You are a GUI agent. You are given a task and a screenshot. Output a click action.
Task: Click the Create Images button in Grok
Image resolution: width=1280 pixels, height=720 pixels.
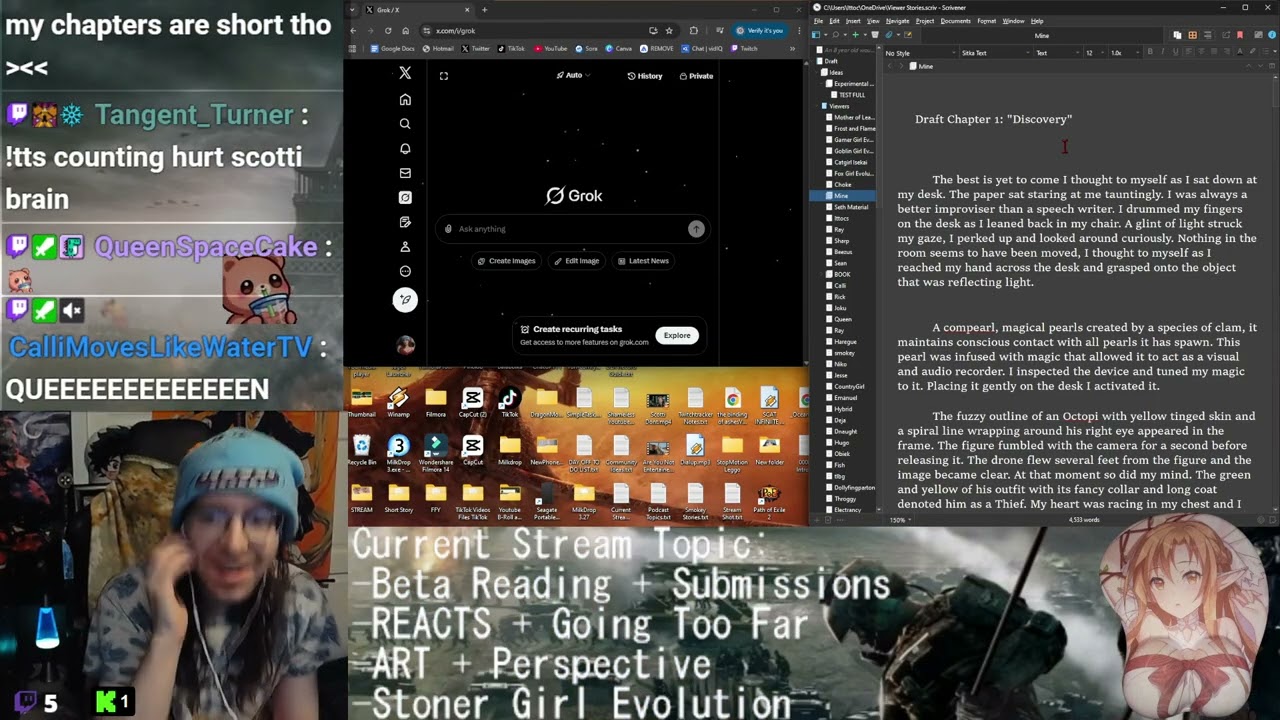click(507, 261)
